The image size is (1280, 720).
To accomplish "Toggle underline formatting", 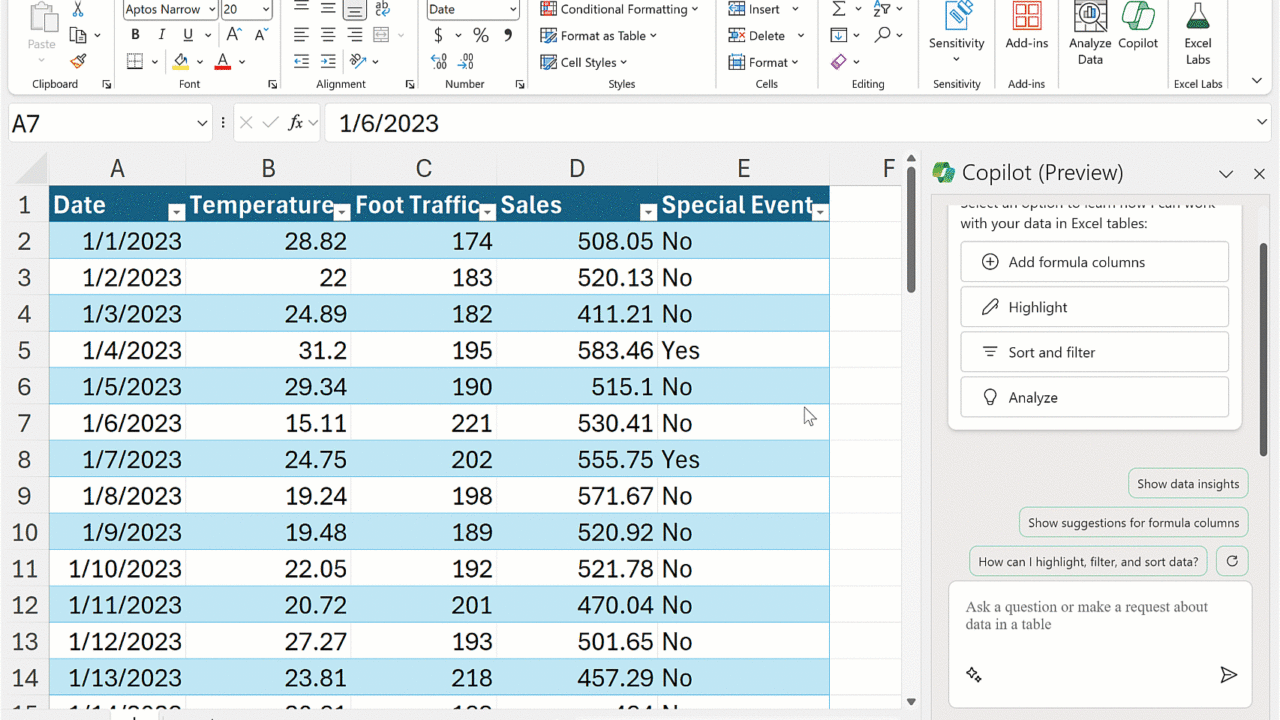I will tap(187, 35).
